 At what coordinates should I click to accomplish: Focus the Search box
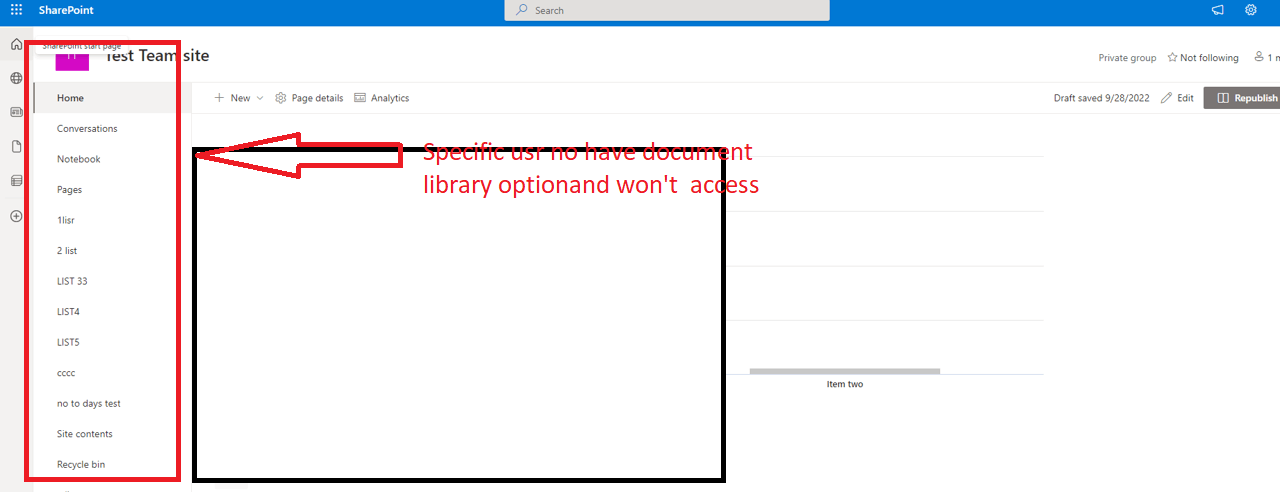(x=667, y=10)
